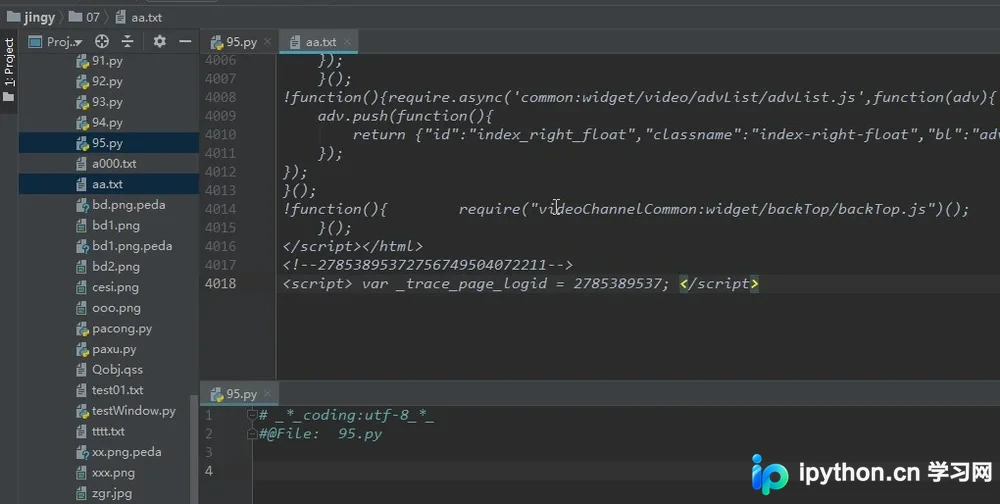Click the aa.txt breadcrumb item
1000x504 pixels.
click(x=139, y=17)
